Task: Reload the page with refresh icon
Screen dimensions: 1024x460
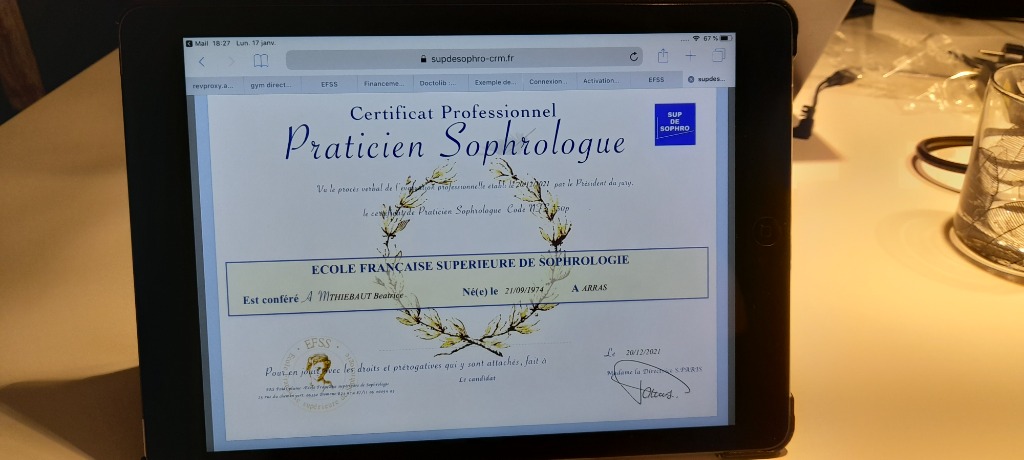Action: coord(634,57)
